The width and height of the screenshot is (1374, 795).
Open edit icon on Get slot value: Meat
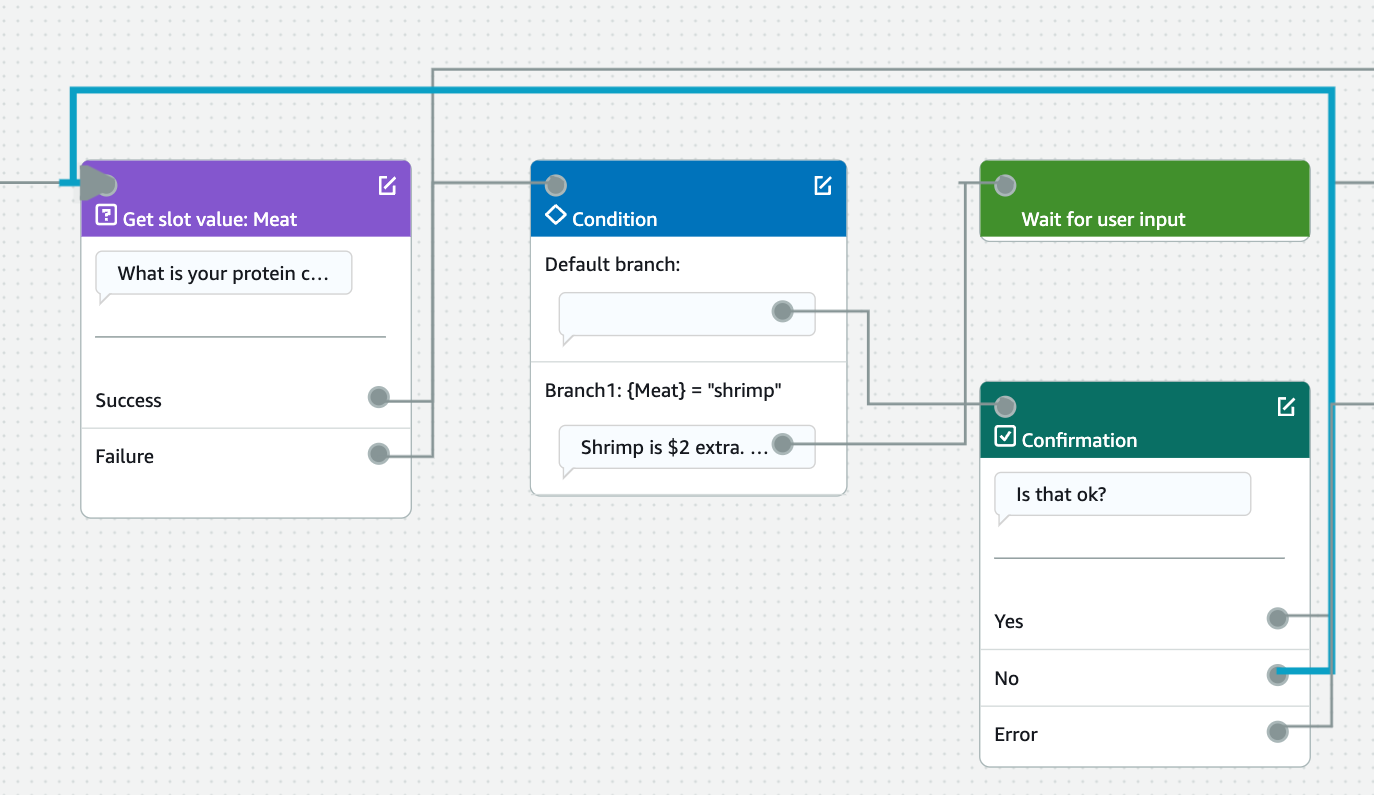point(387,185)
